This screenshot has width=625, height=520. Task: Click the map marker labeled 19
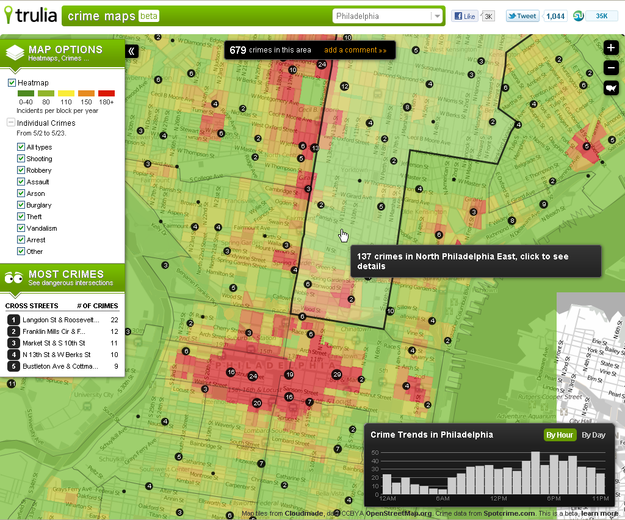coord(289,374)
